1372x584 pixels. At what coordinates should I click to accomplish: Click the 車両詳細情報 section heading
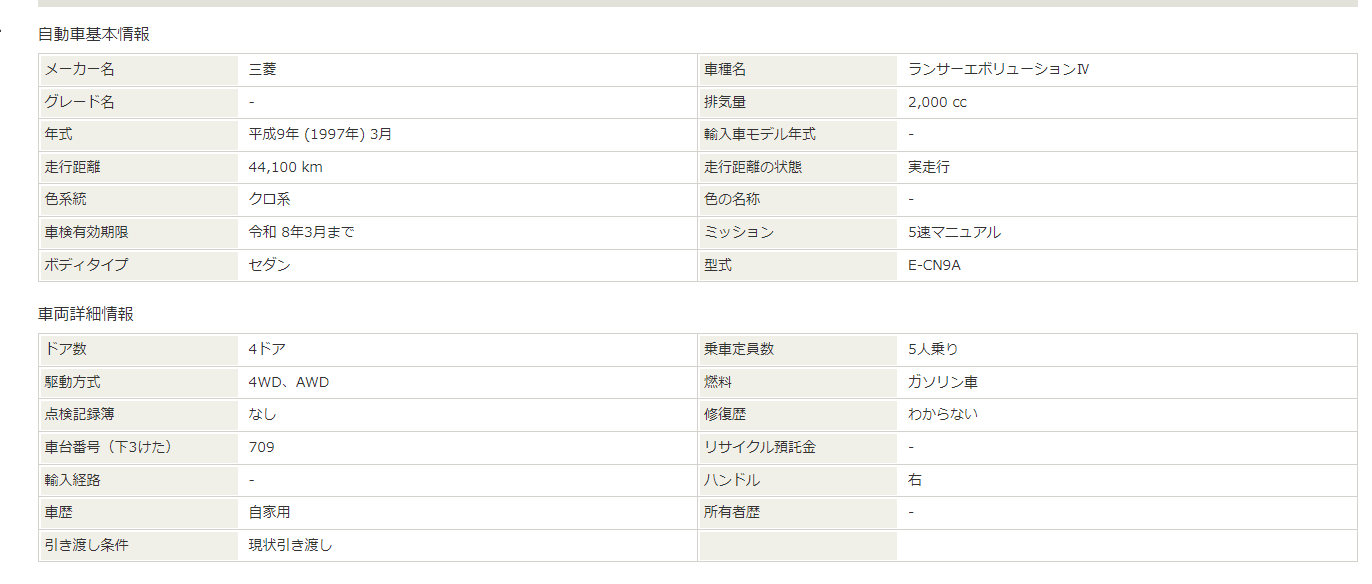click(x=86, y=314)
